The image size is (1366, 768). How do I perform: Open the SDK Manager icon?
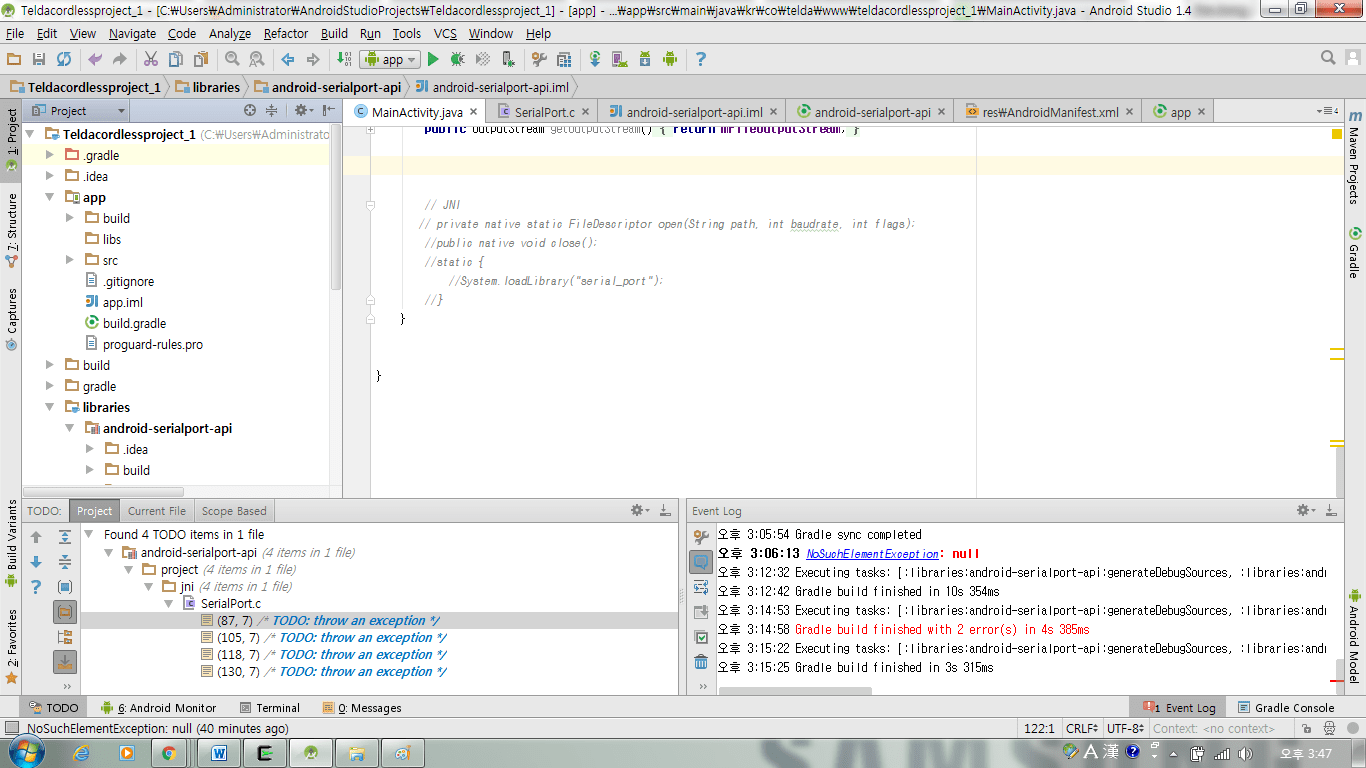click(x=645, y=59)
